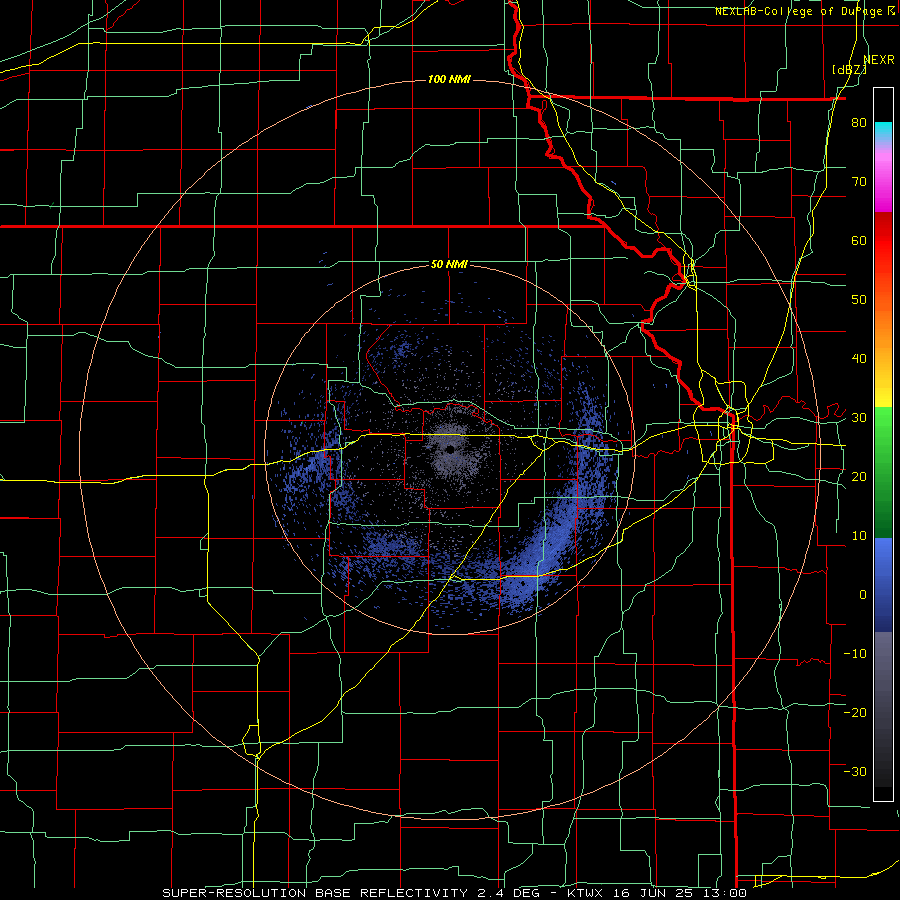This screenshot has height=900, width=900.
Task: Click the 50 NMI range ring label
Action: (449, 265)
